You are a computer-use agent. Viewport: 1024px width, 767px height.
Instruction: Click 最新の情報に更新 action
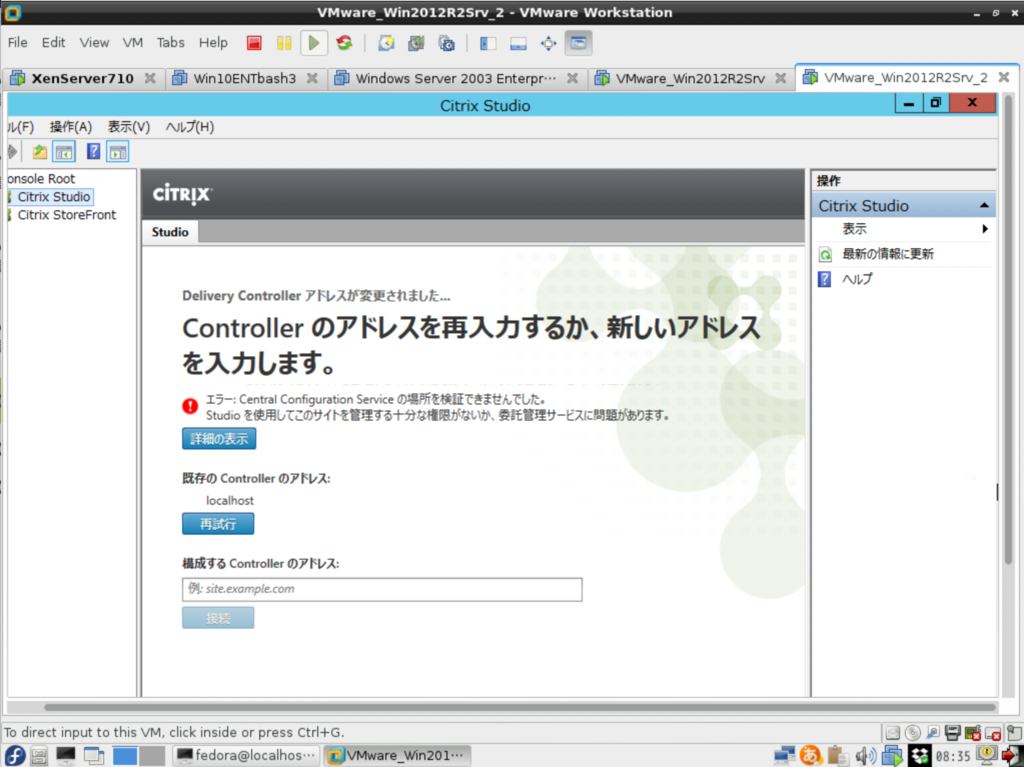coord(888,254)
